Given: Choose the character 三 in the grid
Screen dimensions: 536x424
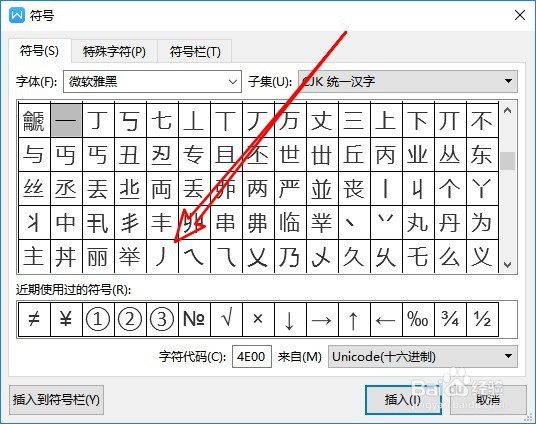Looking at the screenshot, I should click(x=354, y=121).
